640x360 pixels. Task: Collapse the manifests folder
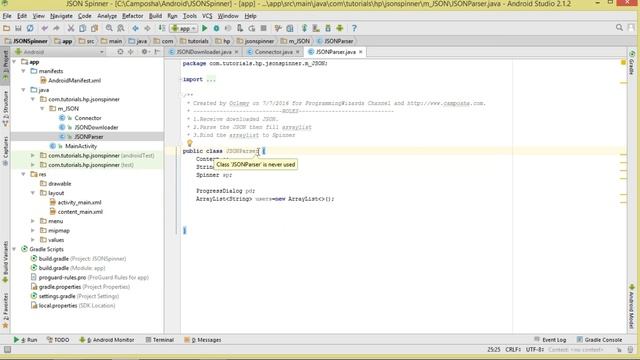click(24, 71)
